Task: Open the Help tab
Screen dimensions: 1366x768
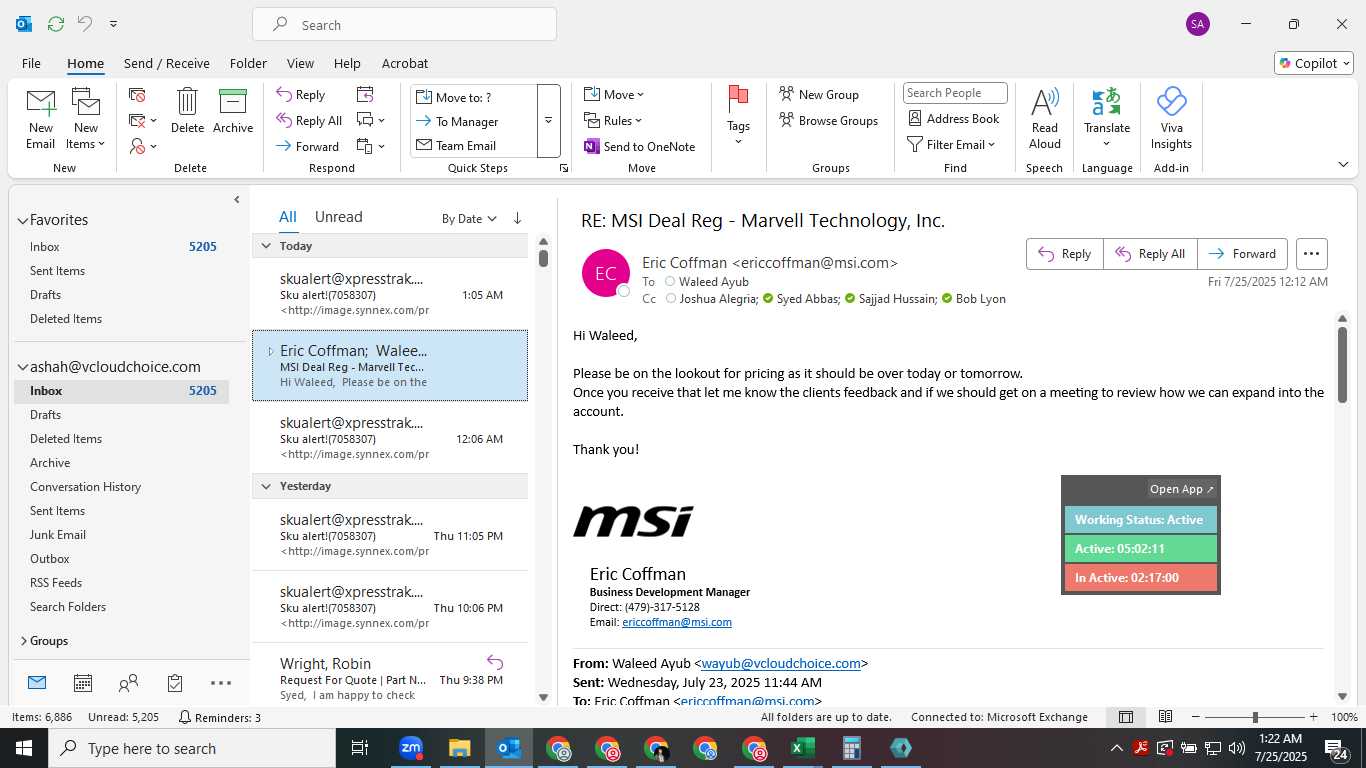Action: 347,63
